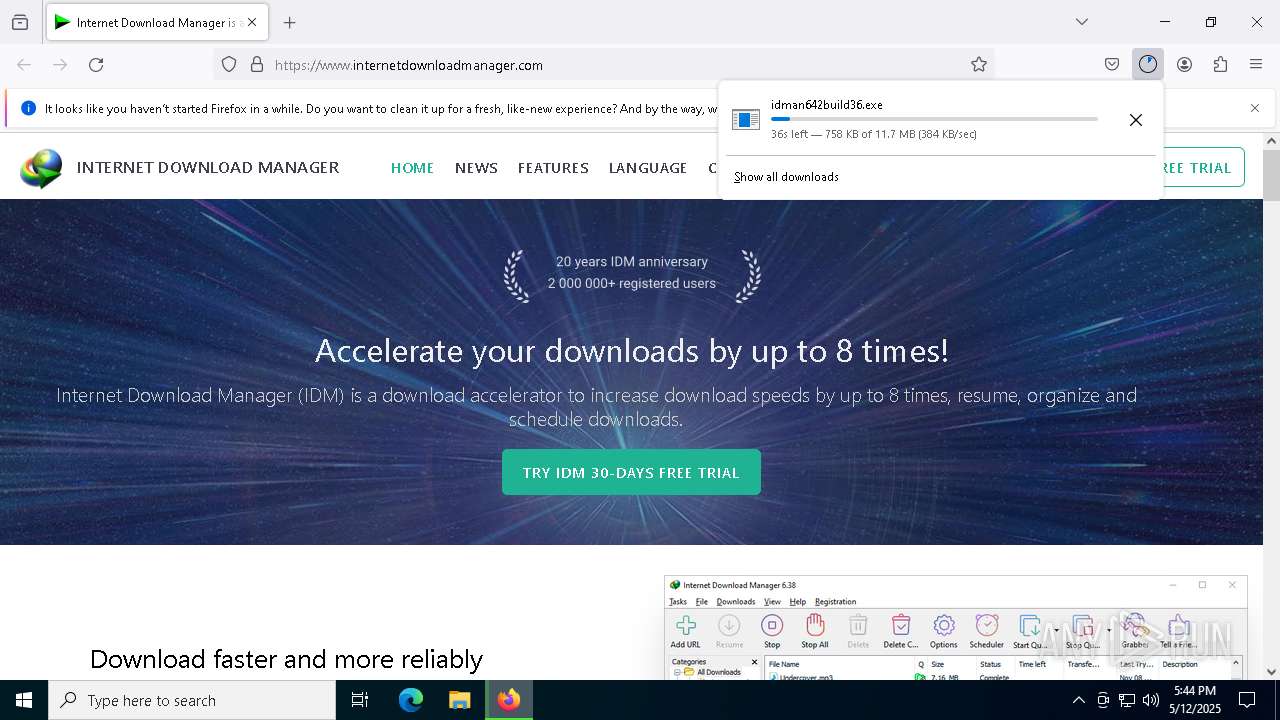
Task: Click Firefox icon on taskbar
Action: pos(509,700)
